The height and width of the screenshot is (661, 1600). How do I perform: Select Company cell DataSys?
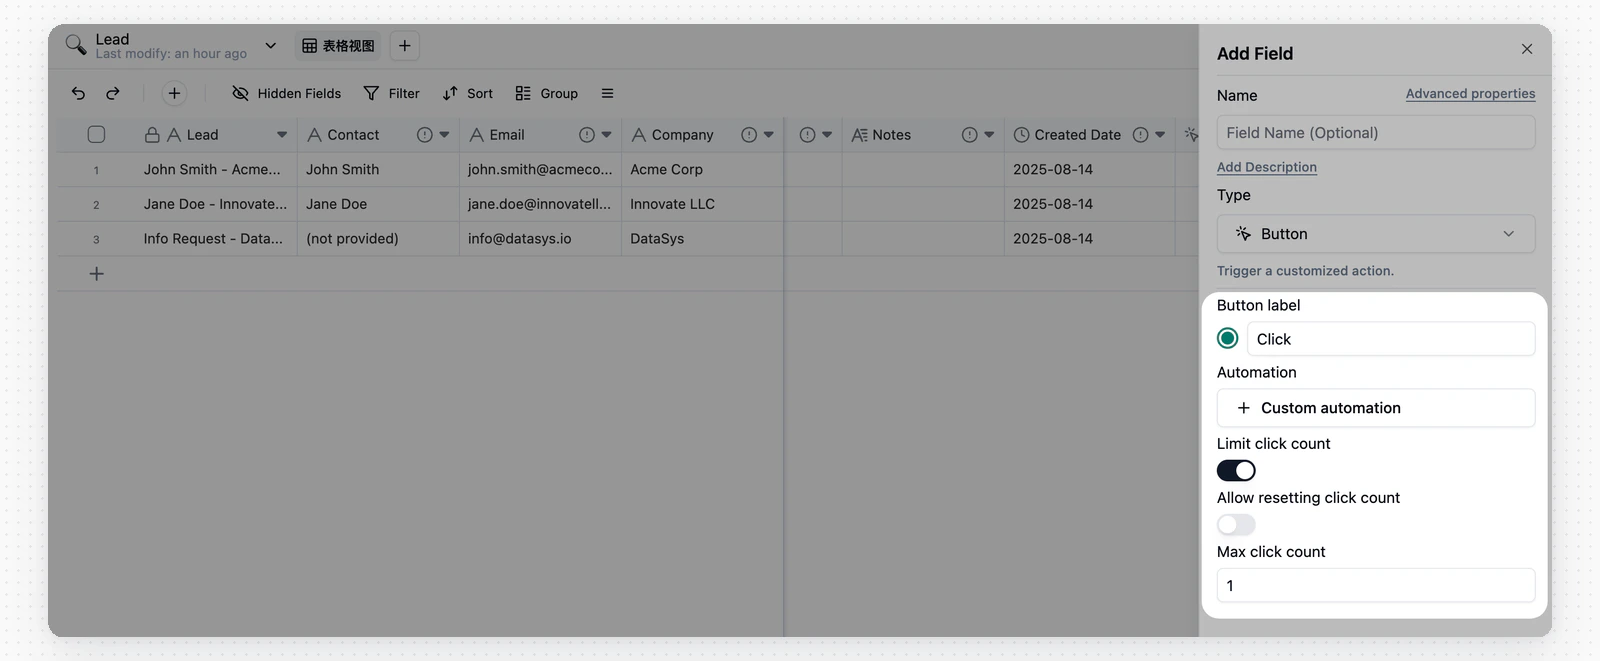click(702, 239)
